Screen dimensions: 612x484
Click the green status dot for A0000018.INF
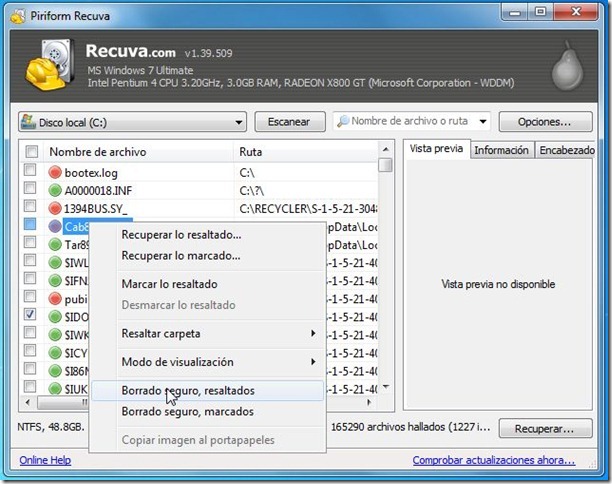[55, 190]
